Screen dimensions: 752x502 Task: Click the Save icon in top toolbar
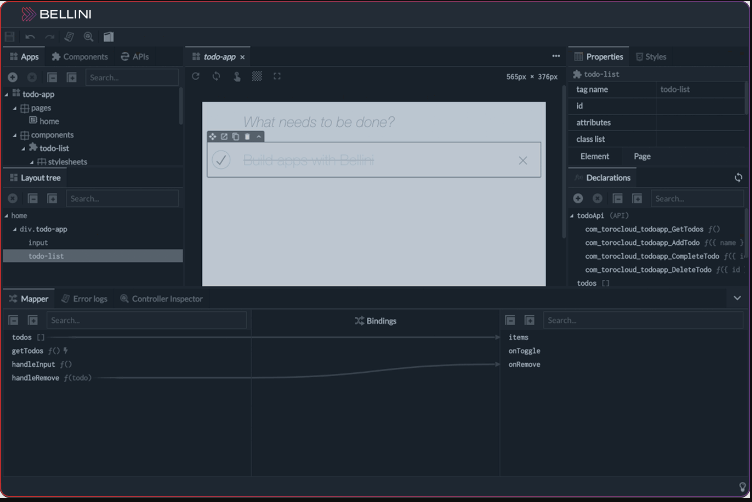[11, 37]
